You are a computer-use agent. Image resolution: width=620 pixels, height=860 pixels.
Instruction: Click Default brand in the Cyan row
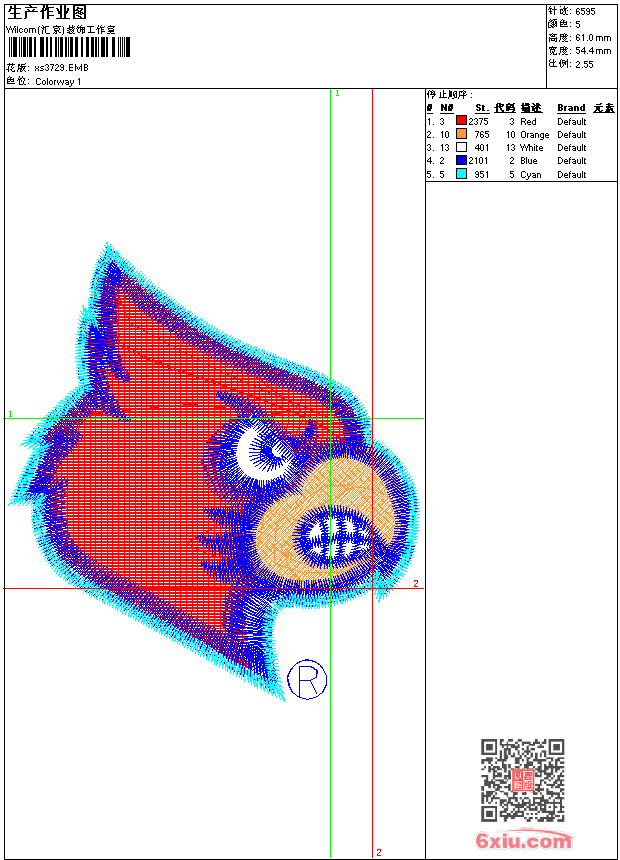(572, 175)
